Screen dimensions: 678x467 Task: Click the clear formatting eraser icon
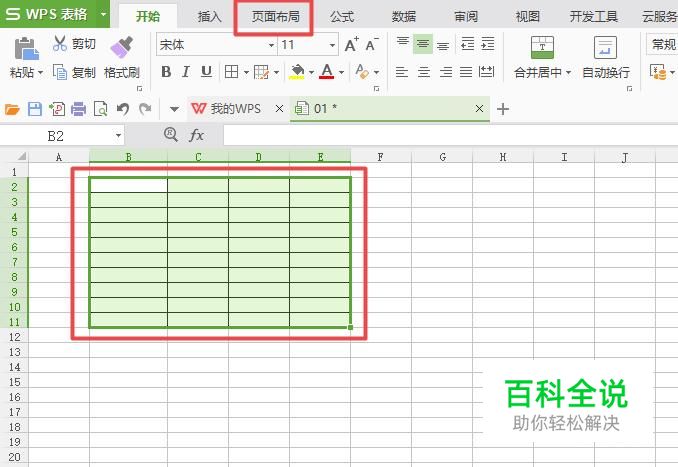tap(362, 72)
